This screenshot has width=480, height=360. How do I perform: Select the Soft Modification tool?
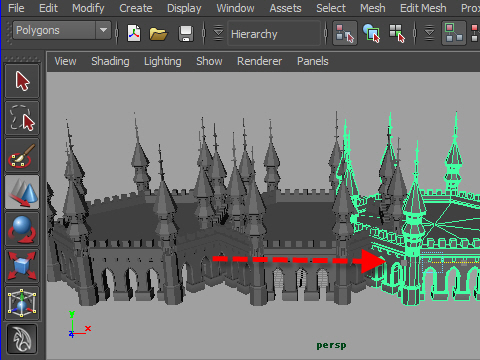22,339
